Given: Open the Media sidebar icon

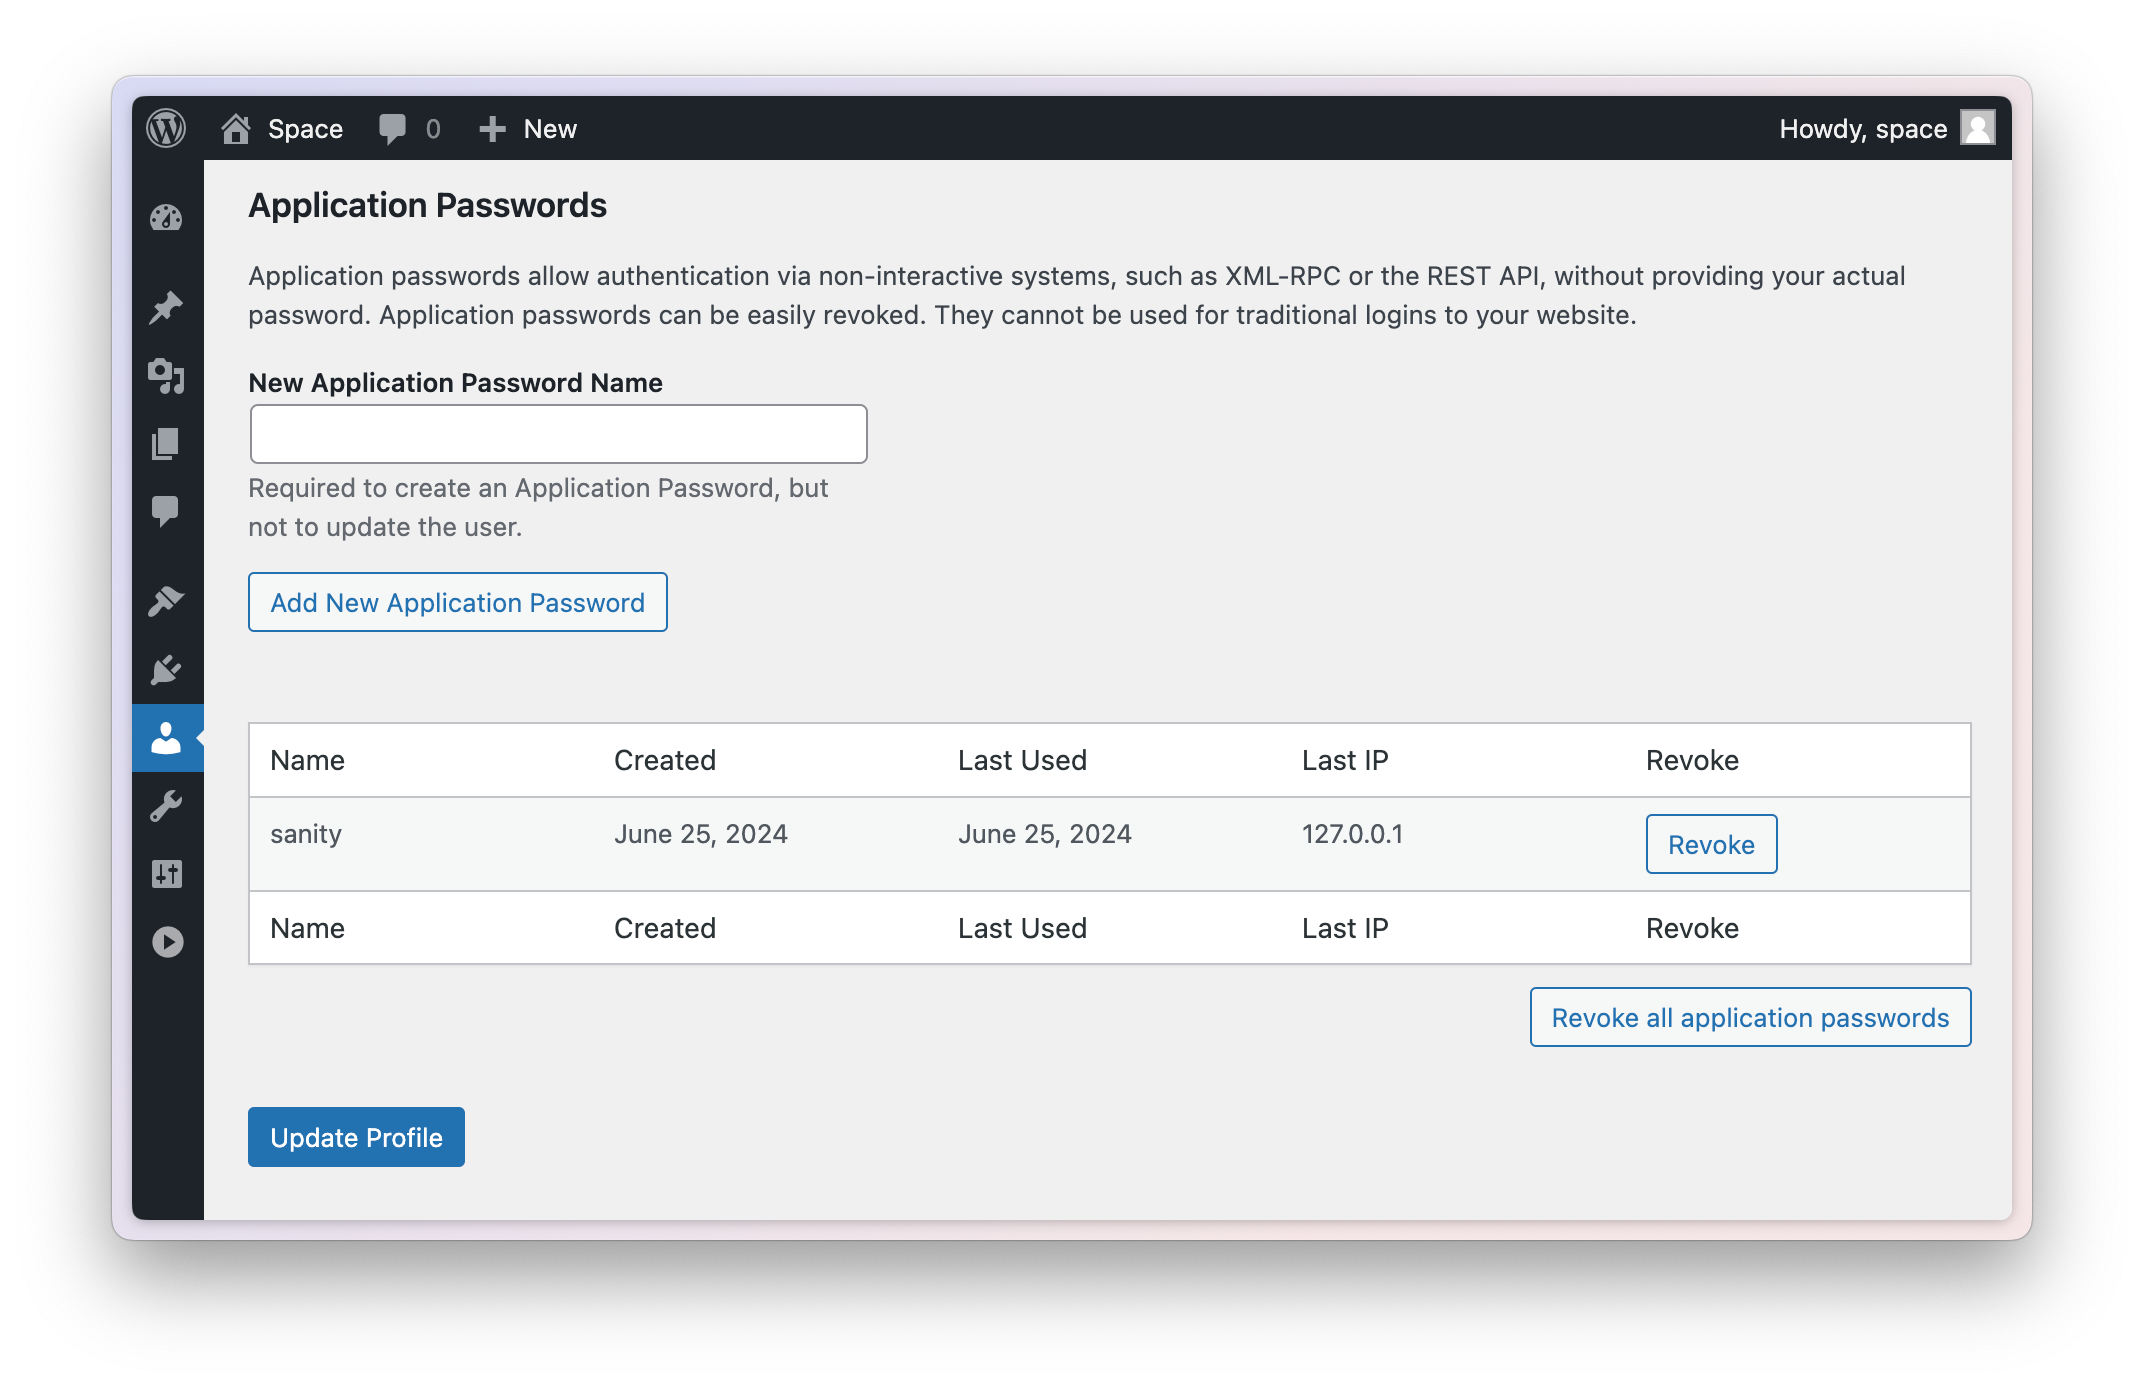Looking at the screenshot, I should click(167, 375).
